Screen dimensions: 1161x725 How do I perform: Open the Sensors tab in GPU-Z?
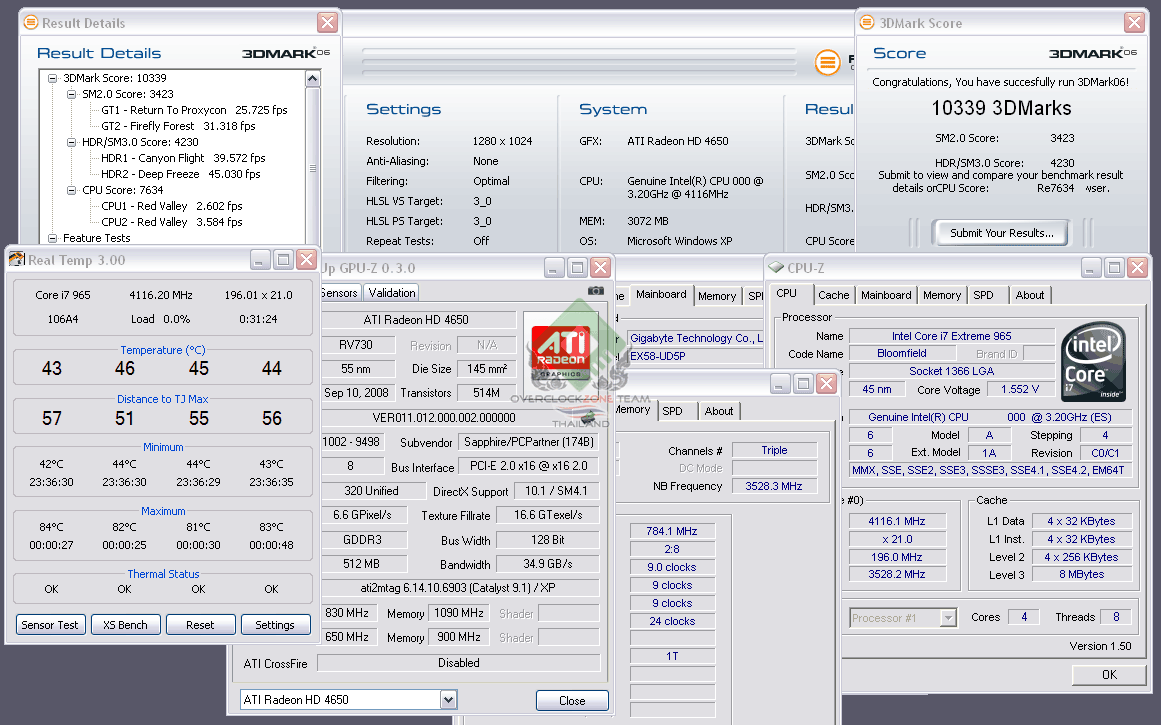pyautogui.click(x=340, y=293)
